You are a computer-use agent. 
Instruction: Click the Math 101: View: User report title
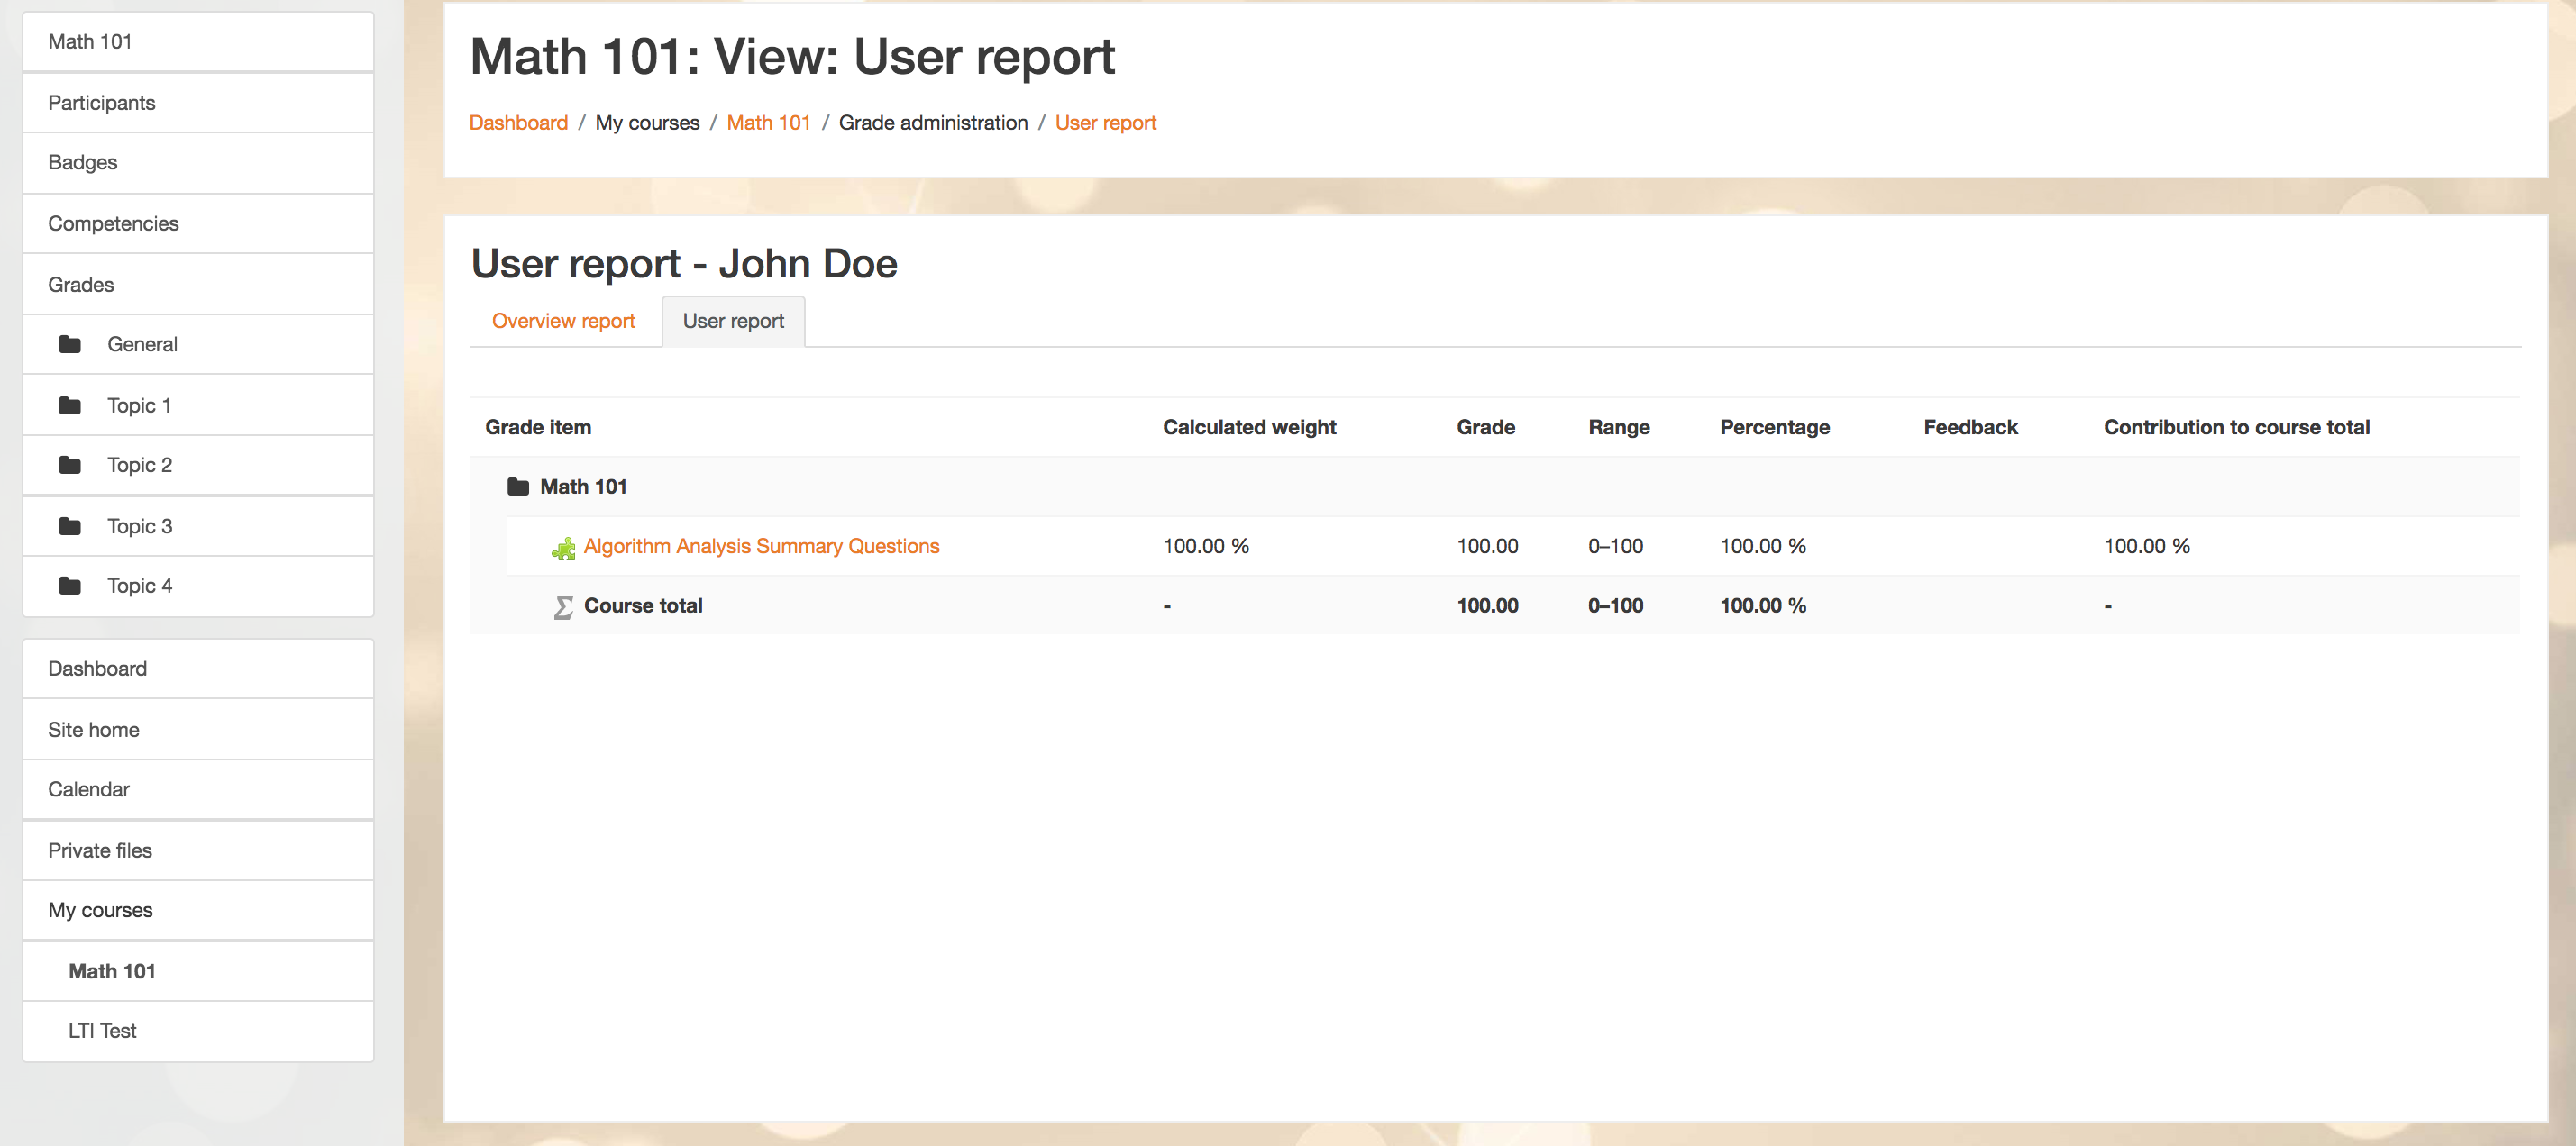(792, 57)
